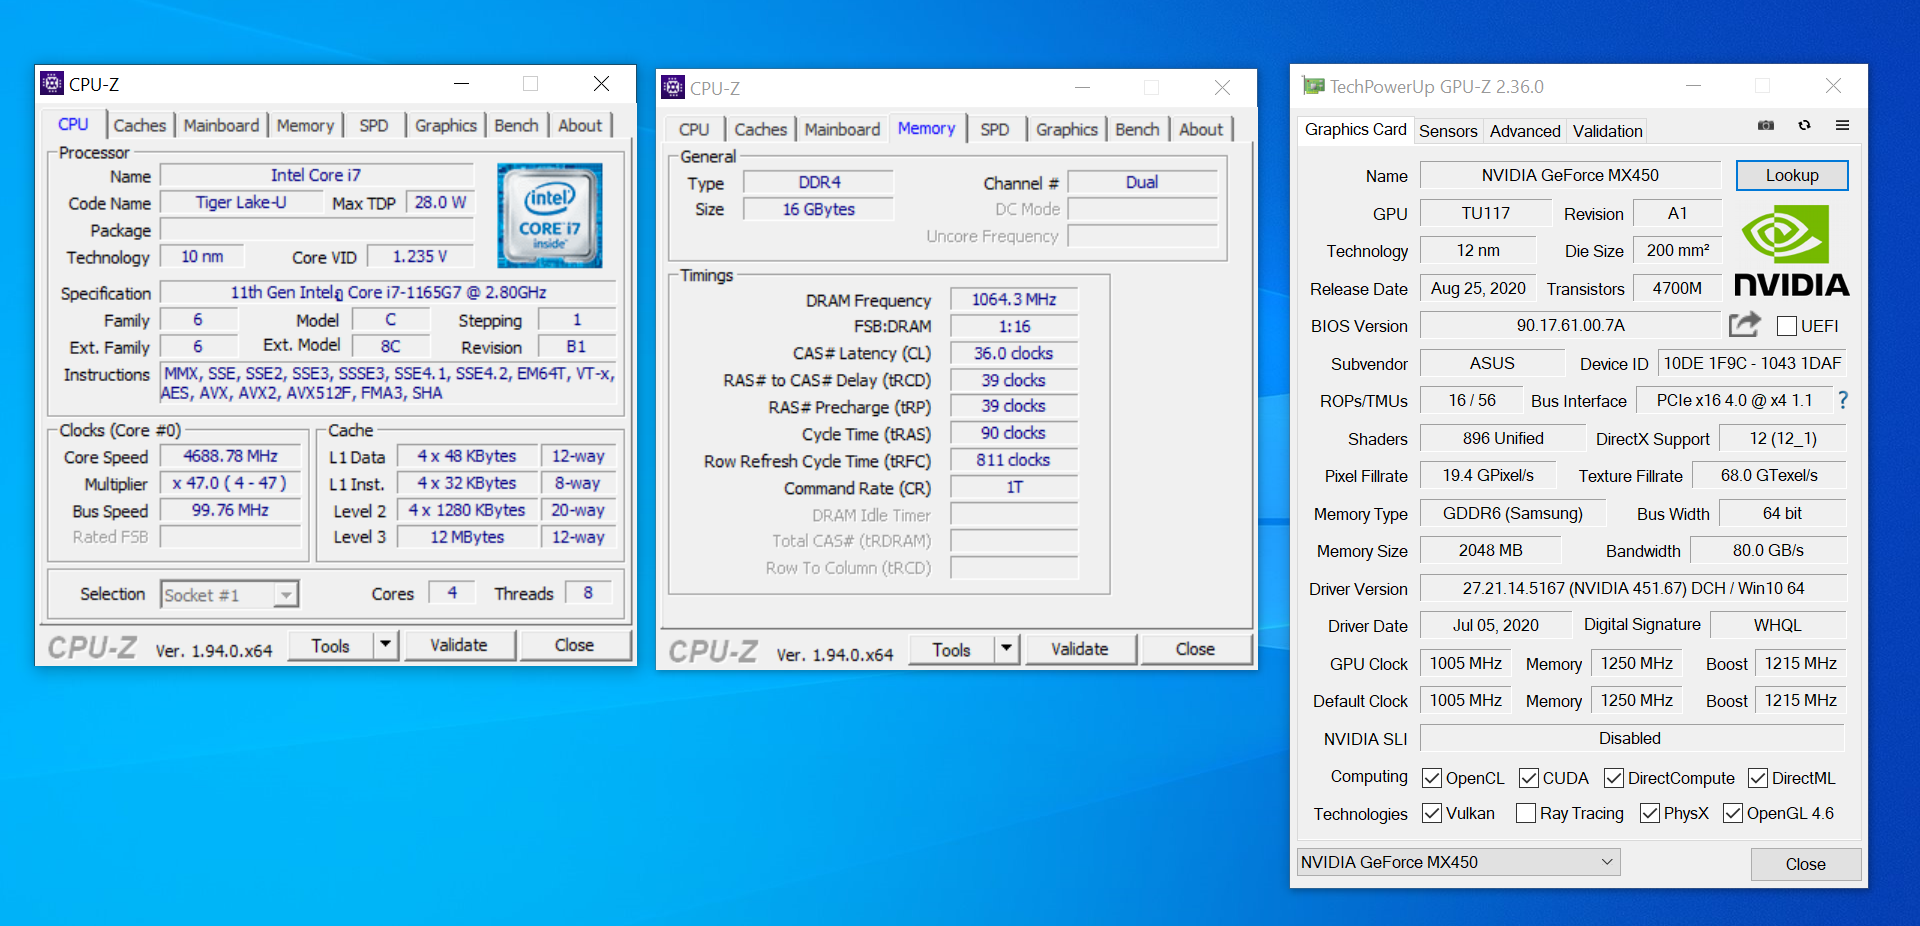The width and height of the screenshot is (1920, 926).
Task: Click GPU-Z title bar app icon
Action: coord(1313,86)
